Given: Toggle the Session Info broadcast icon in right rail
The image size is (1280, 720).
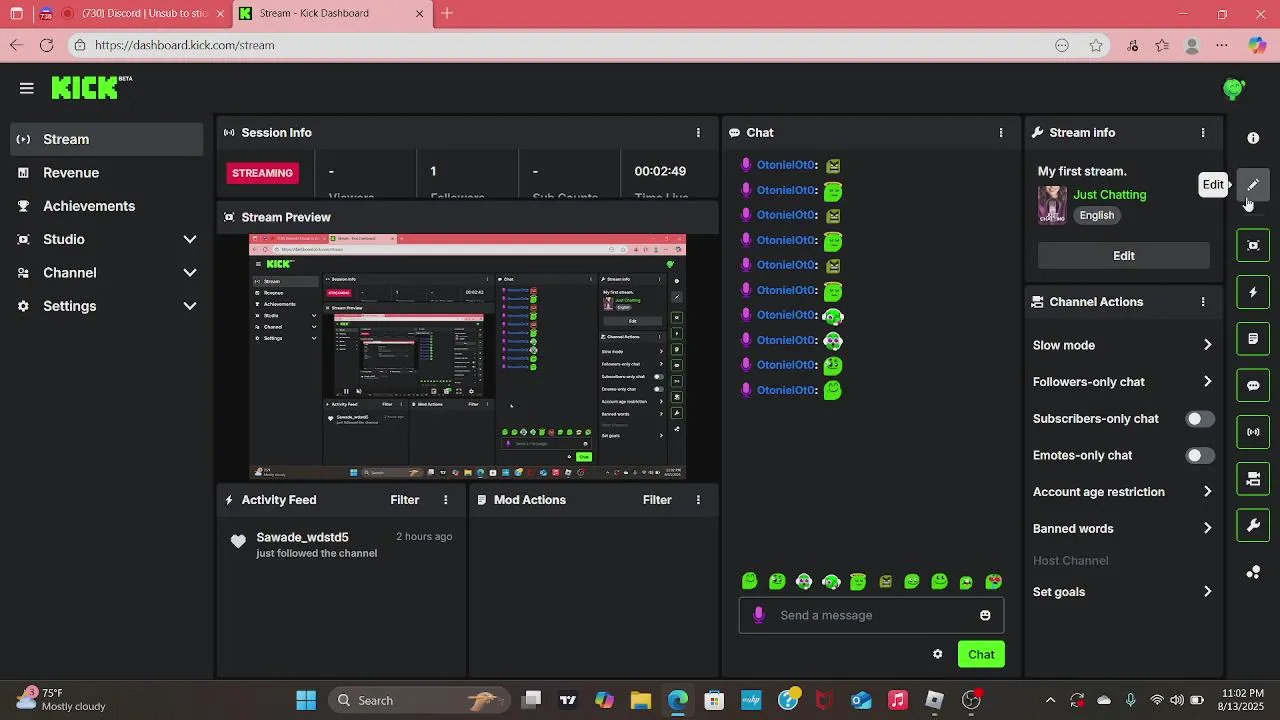Looking at the screenshot, I should (x=1253, y=432).
